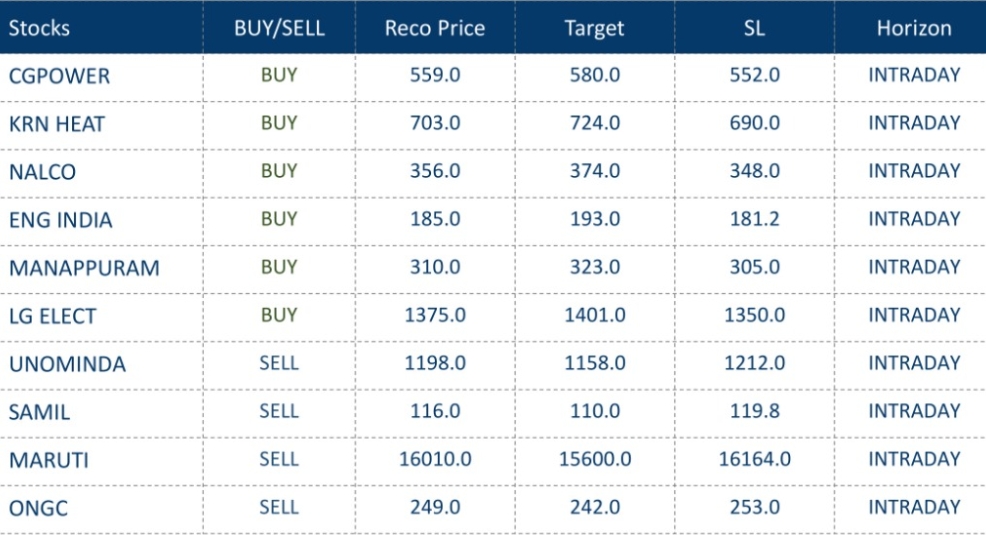The image size is (986, 535).
Task: Click the KRN HEAT stock row
Action: (57, 124)
